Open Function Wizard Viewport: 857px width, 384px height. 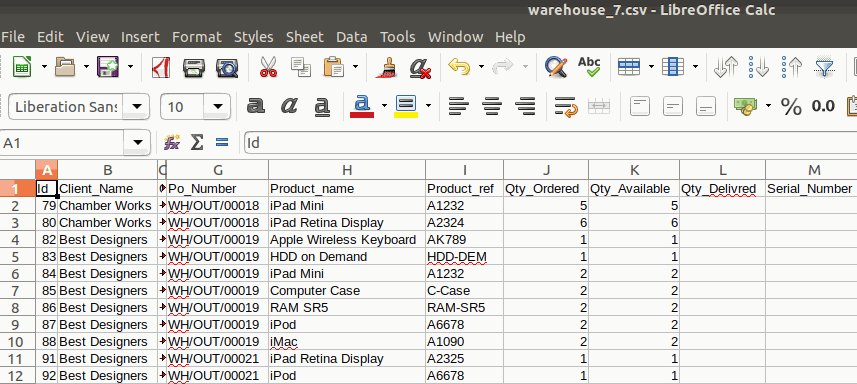172,143
